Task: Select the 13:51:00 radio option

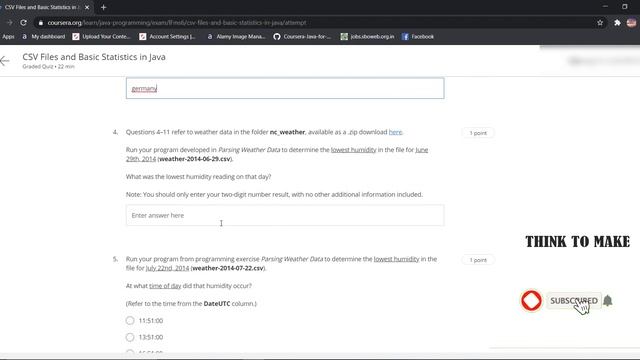Action: pyautogui.click(x=130, y=337)
